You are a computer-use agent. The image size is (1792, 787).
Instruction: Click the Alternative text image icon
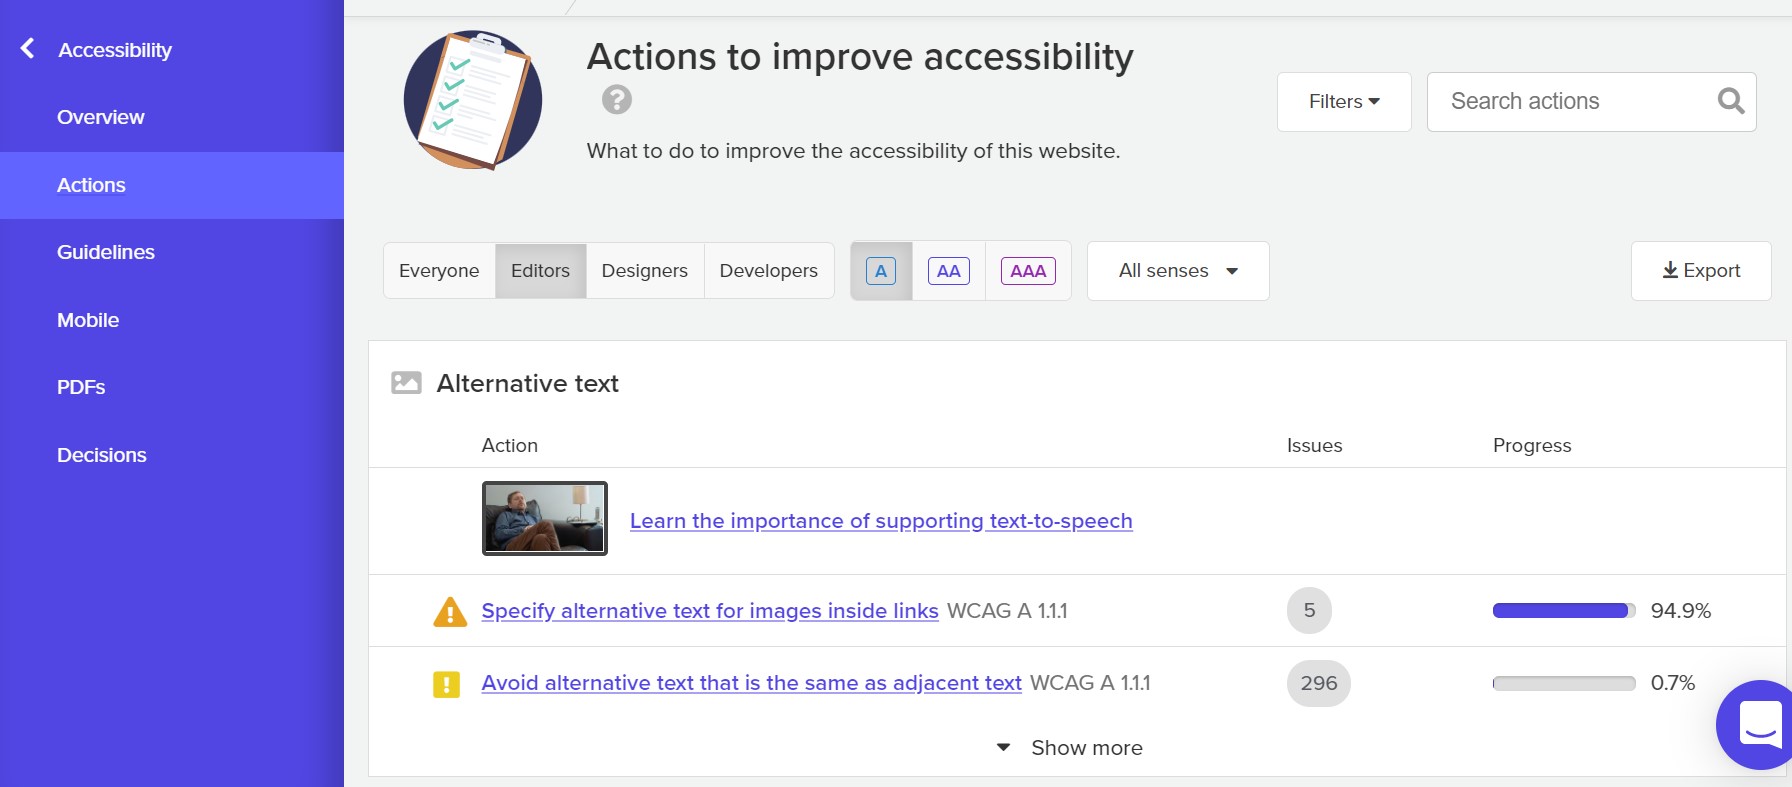click(405, 382)
